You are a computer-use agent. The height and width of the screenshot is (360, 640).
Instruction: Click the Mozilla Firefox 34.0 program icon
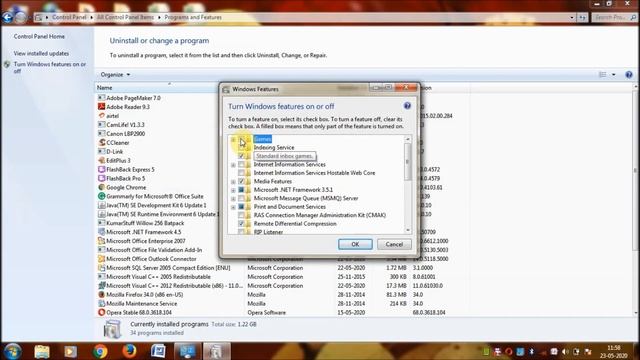[x=101, y=295]
